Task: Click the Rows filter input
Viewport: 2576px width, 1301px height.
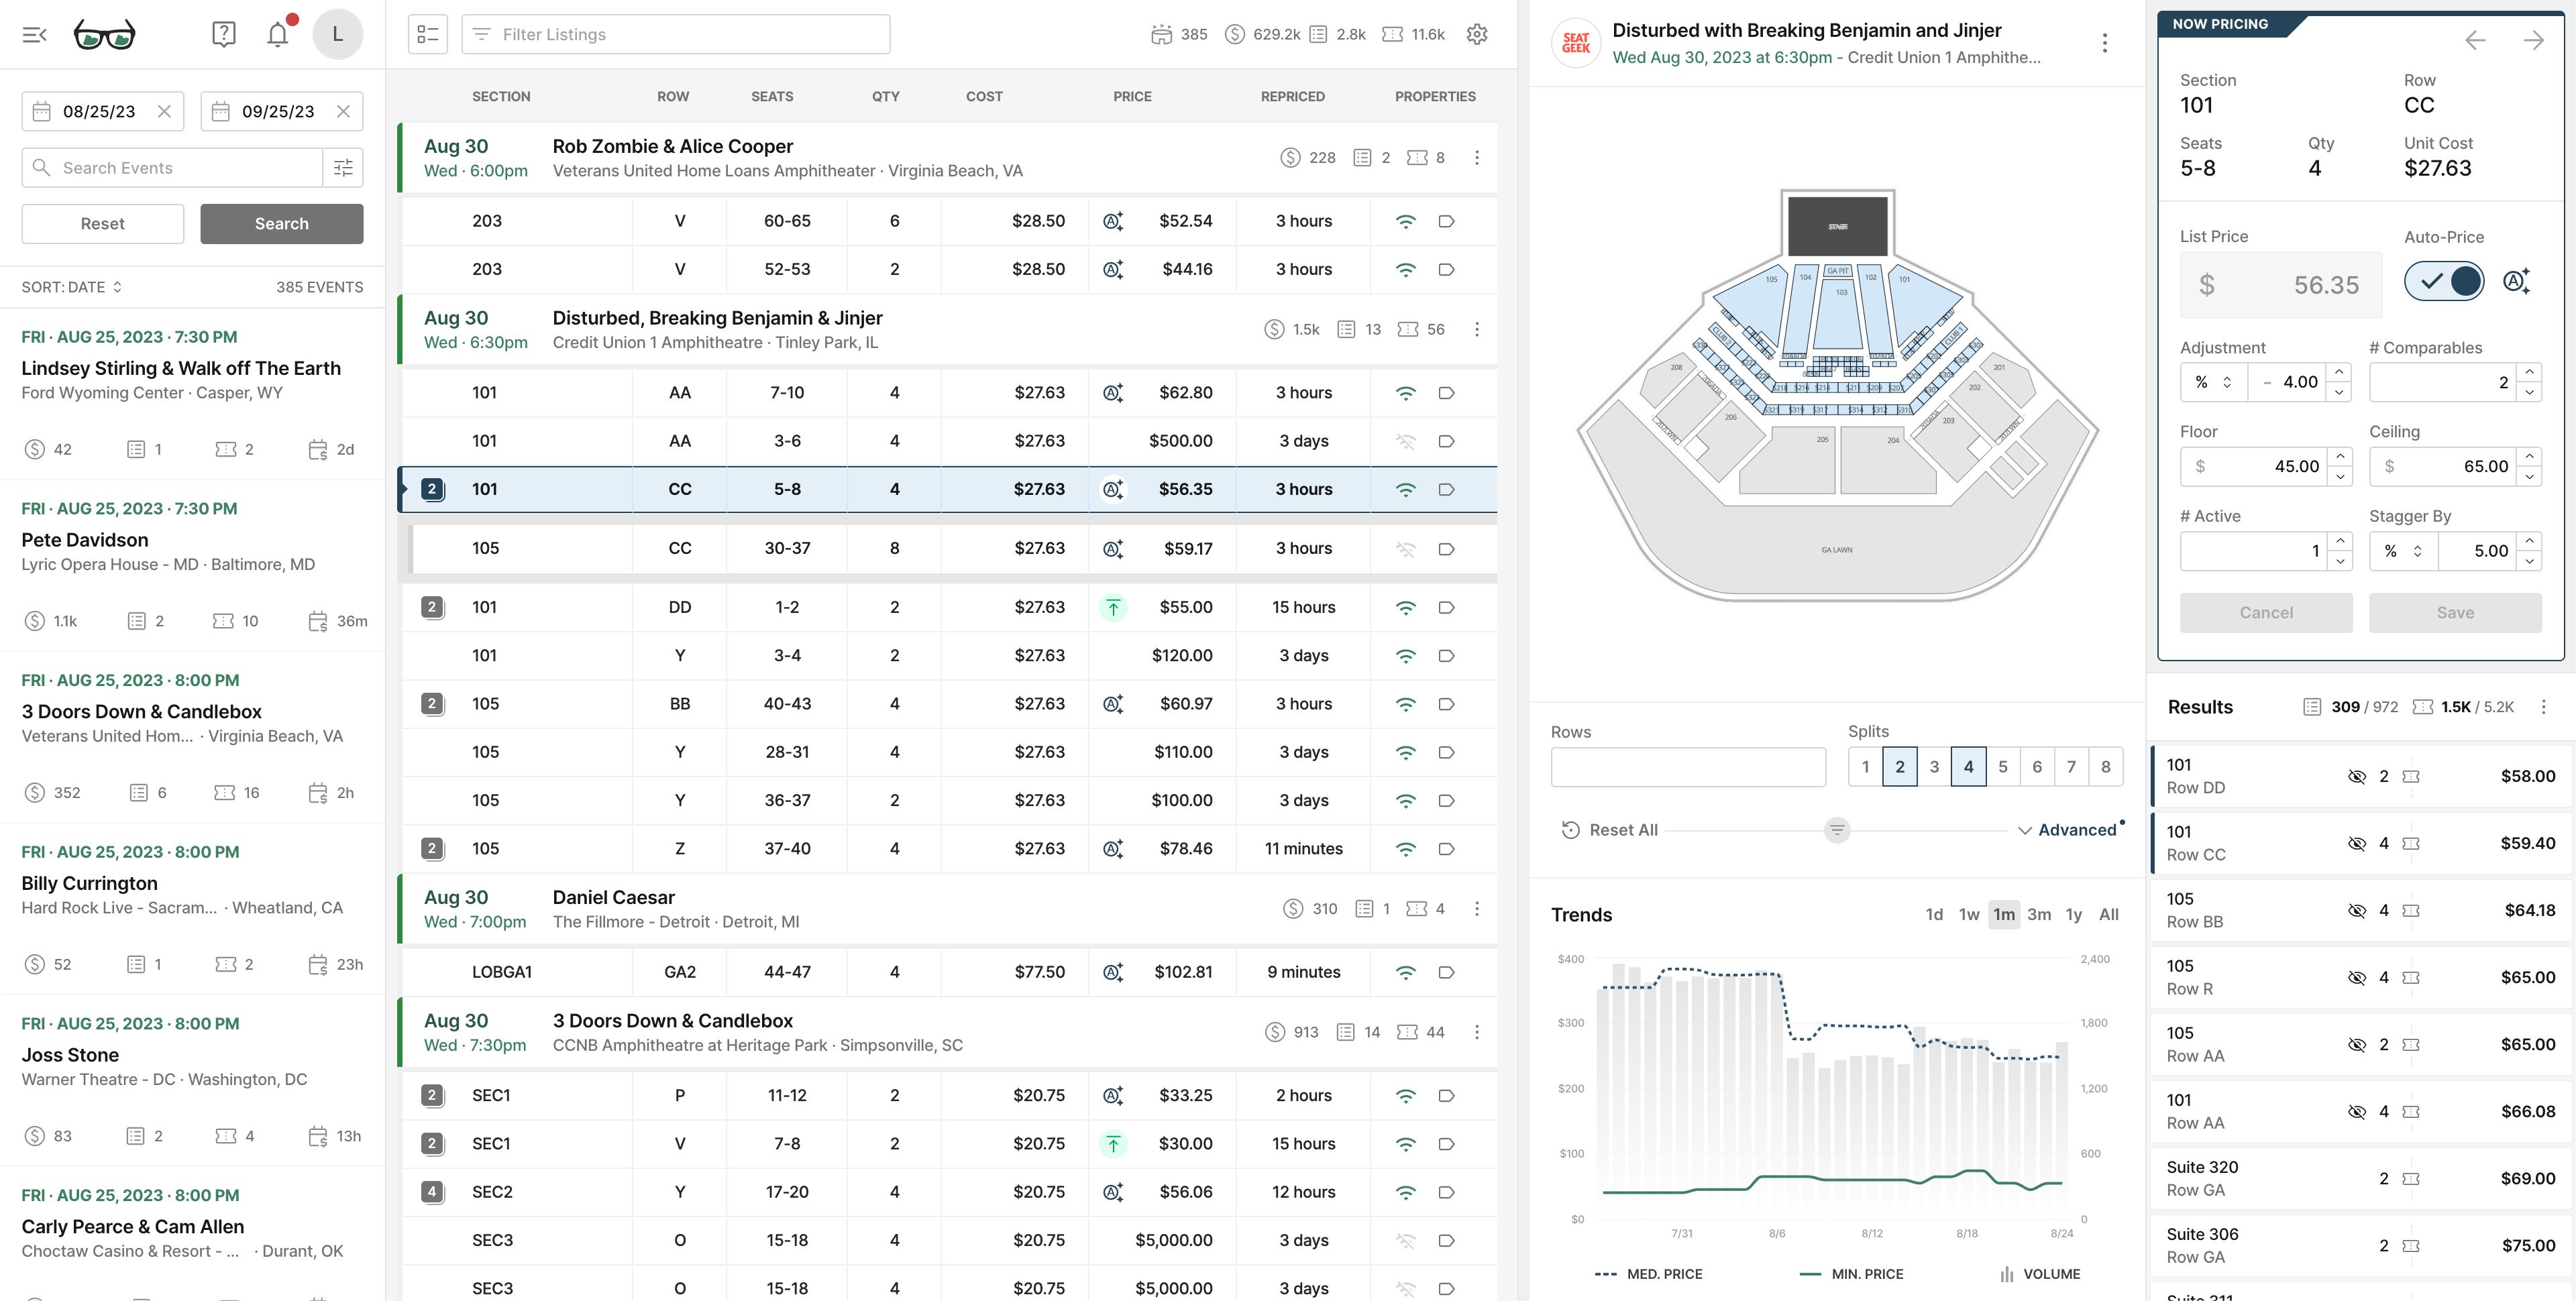Action: coord(1688,767)
